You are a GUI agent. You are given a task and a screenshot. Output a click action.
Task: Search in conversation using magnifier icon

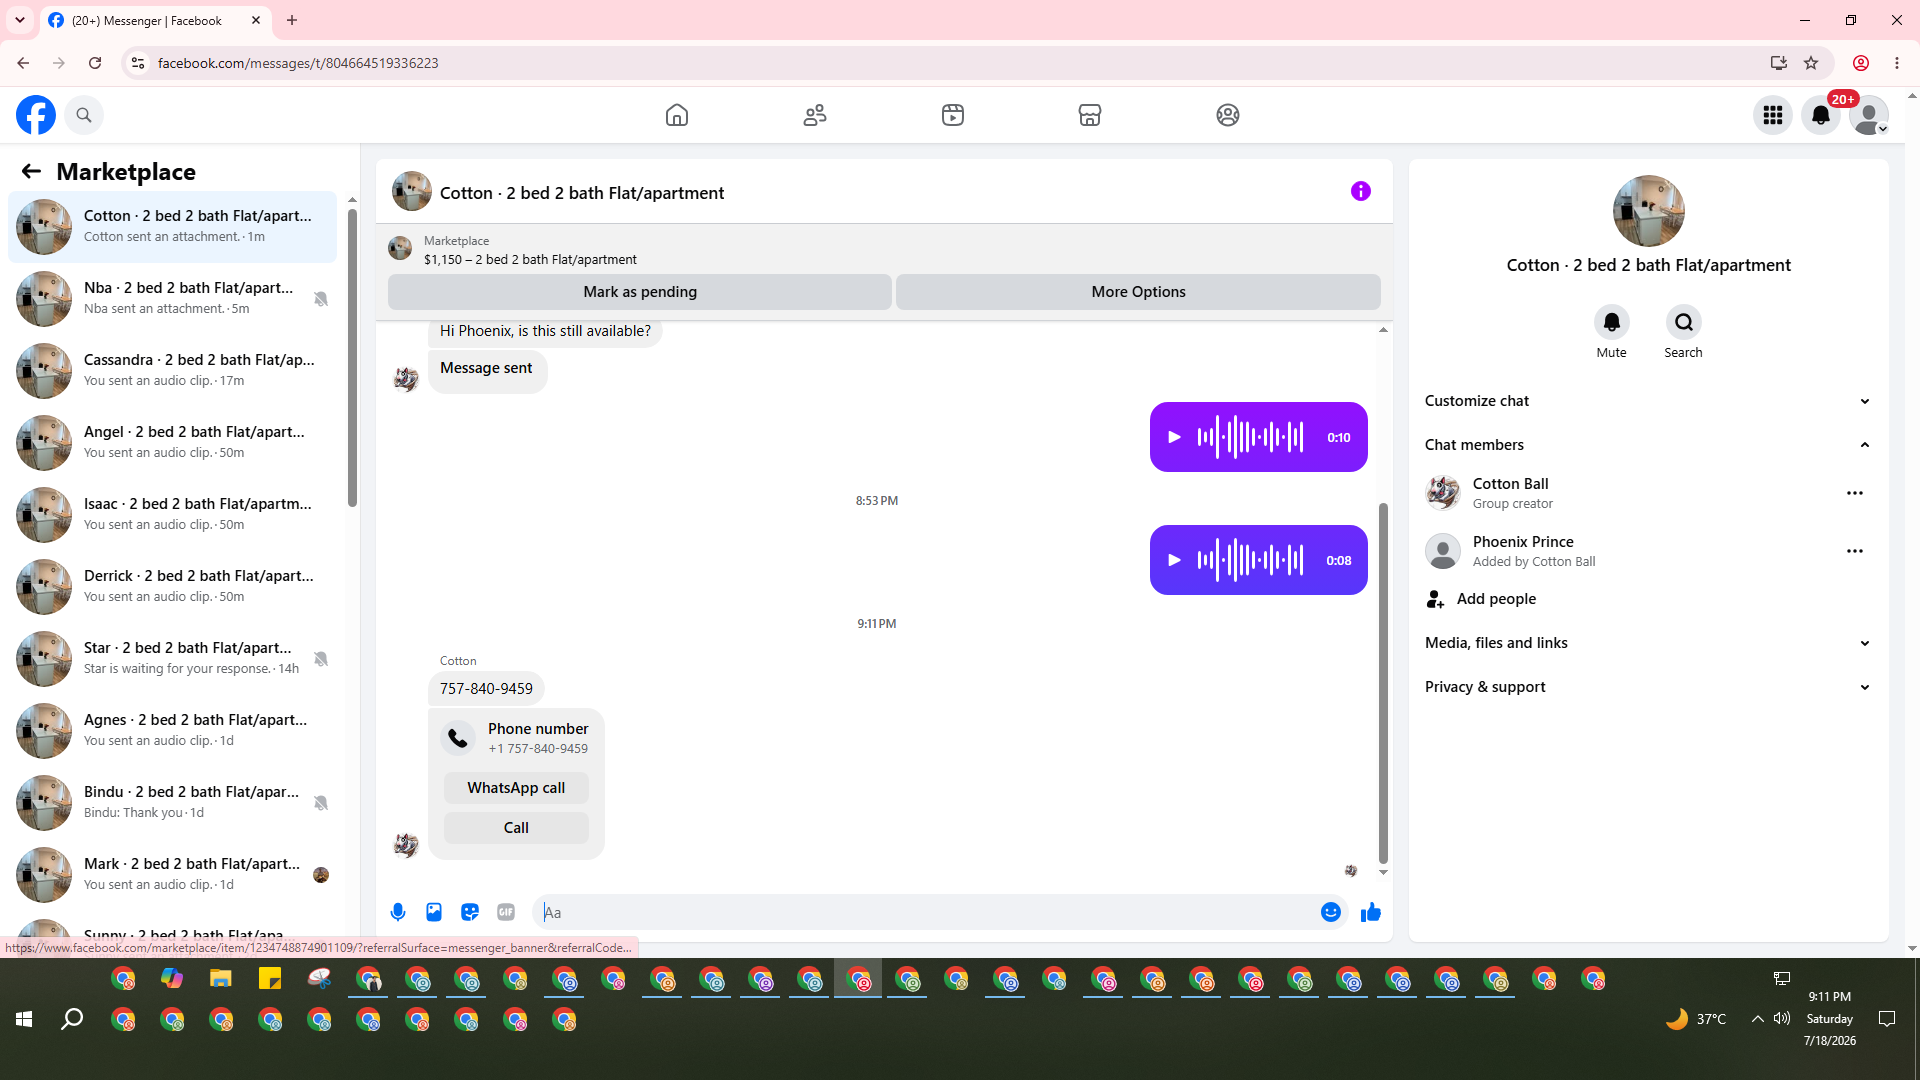pyautogui.click(x=1684, y=322)
